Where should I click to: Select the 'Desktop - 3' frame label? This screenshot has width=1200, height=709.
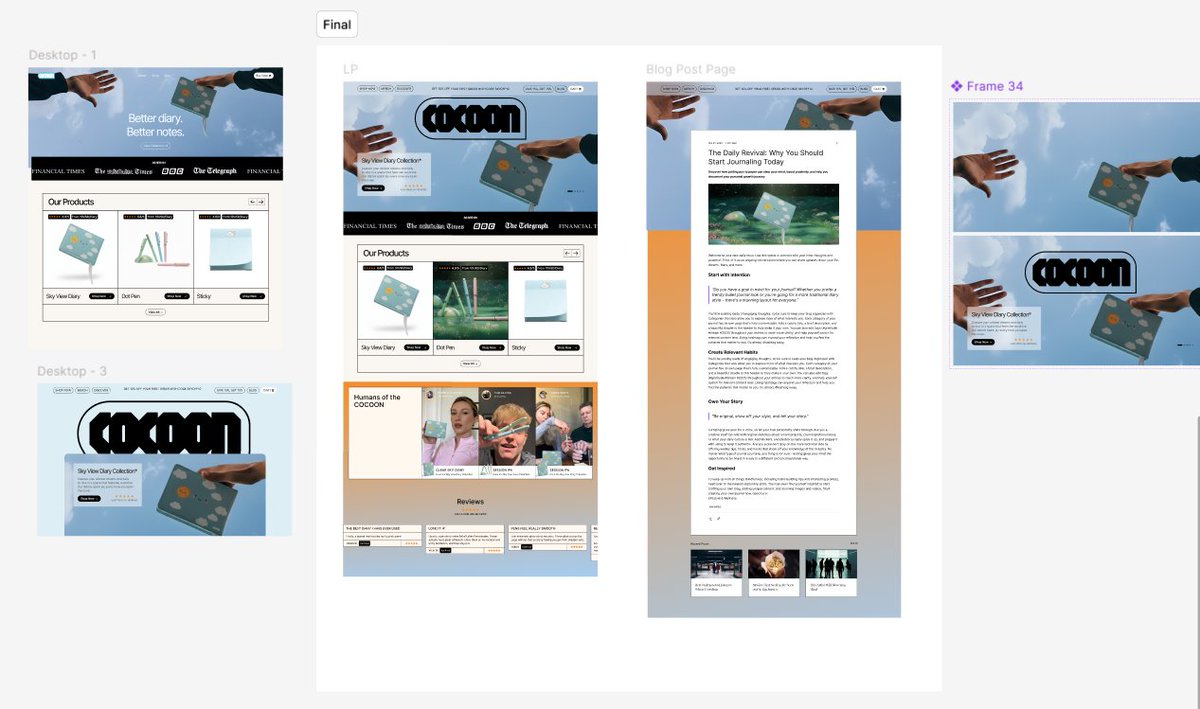[72, 371]
